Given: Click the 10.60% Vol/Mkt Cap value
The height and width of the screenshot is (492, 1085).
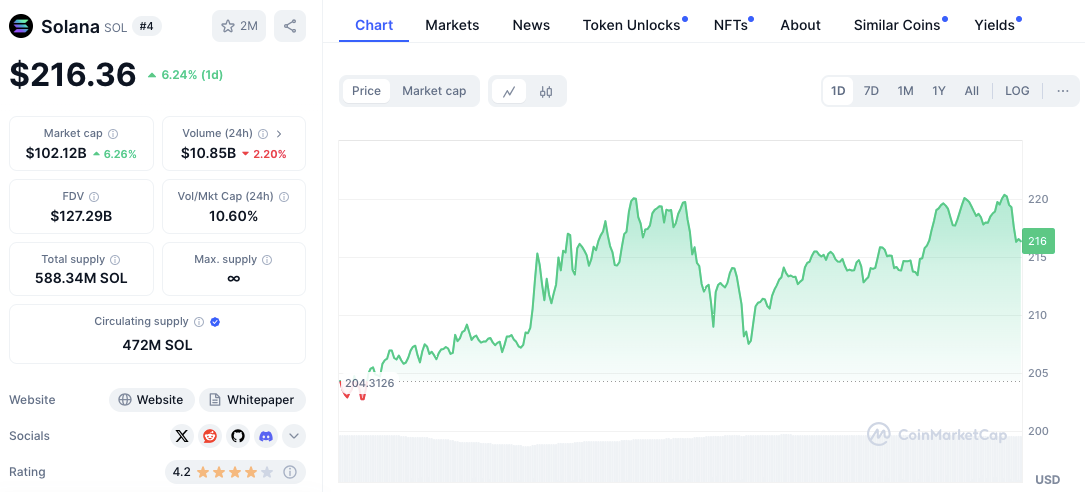Looking at the screenshot, I should point(233,217).
